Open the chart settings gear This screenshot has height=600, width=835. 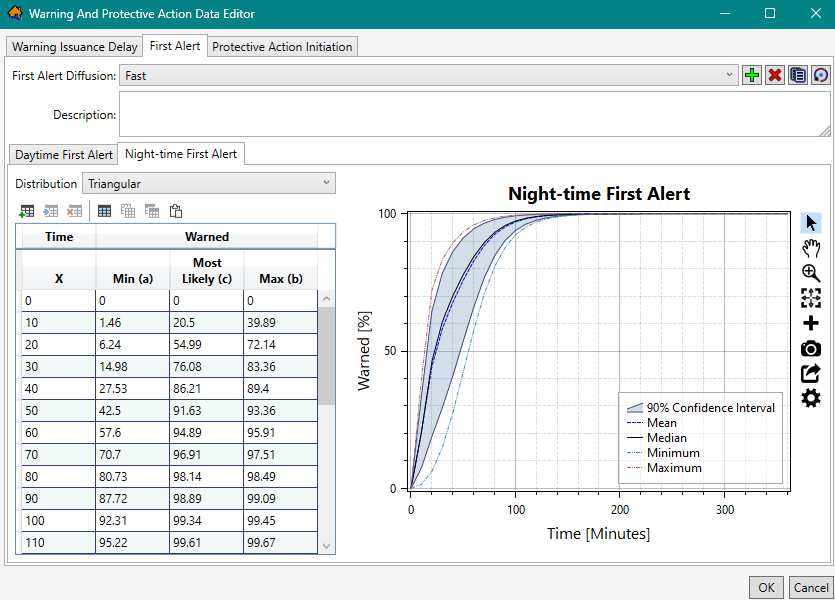pyautogui.click(x=811, y=398)
